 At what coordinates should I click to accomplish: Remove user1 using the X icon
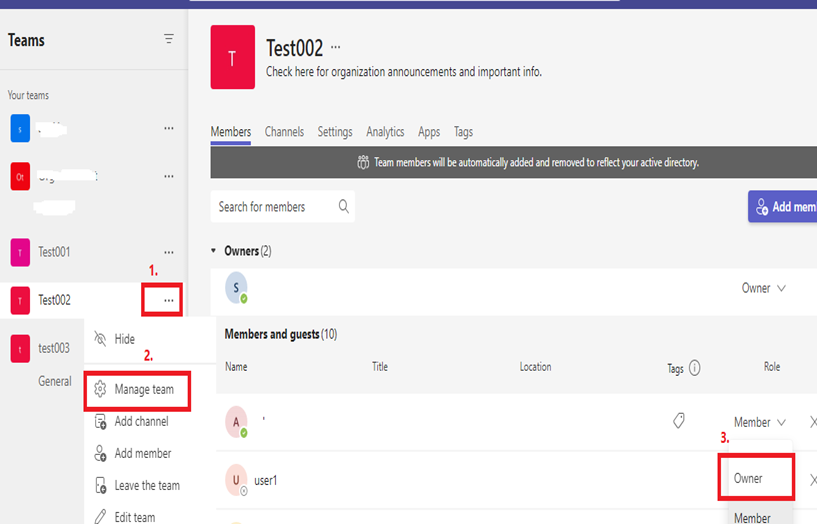(813, 480)
